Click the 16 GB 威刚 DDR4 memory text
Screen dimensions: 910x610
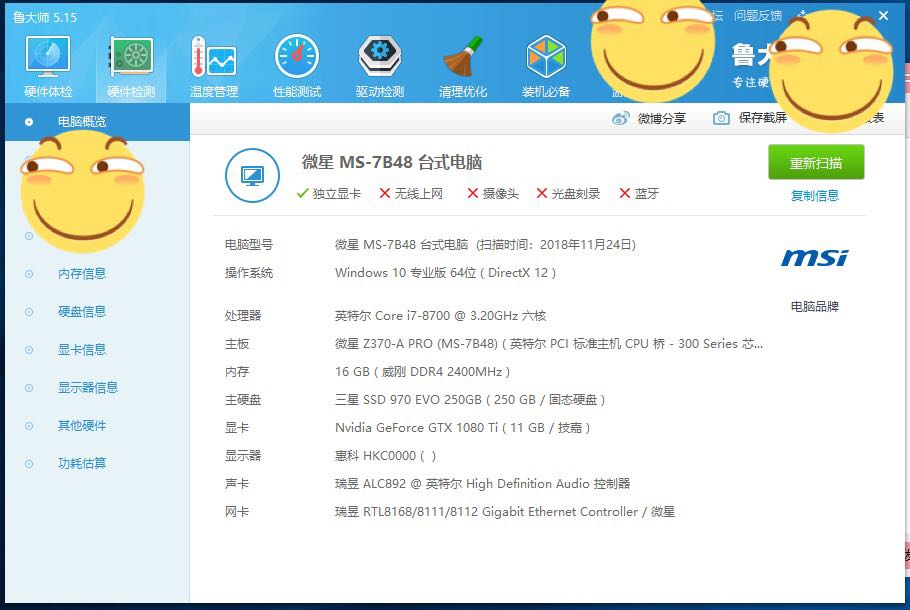(x=422, y=371)
